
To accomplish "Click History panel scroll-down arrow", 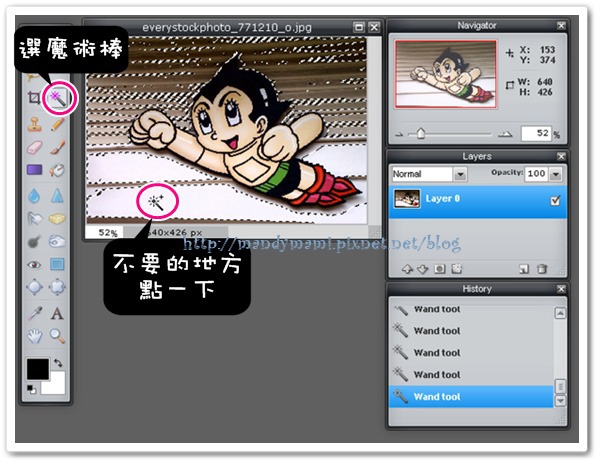I will [x=560, y=401].
